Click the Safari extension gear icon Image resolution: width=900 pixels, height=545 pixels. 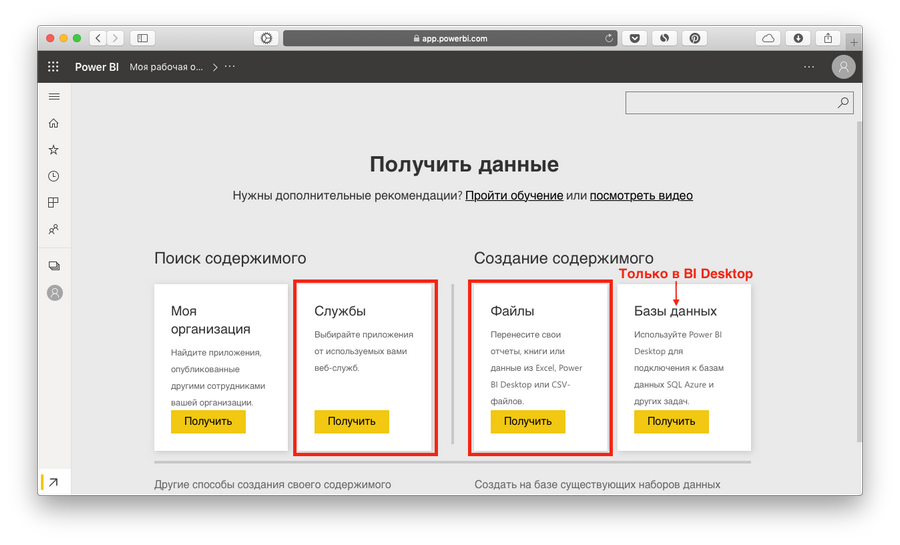[266, 38]
